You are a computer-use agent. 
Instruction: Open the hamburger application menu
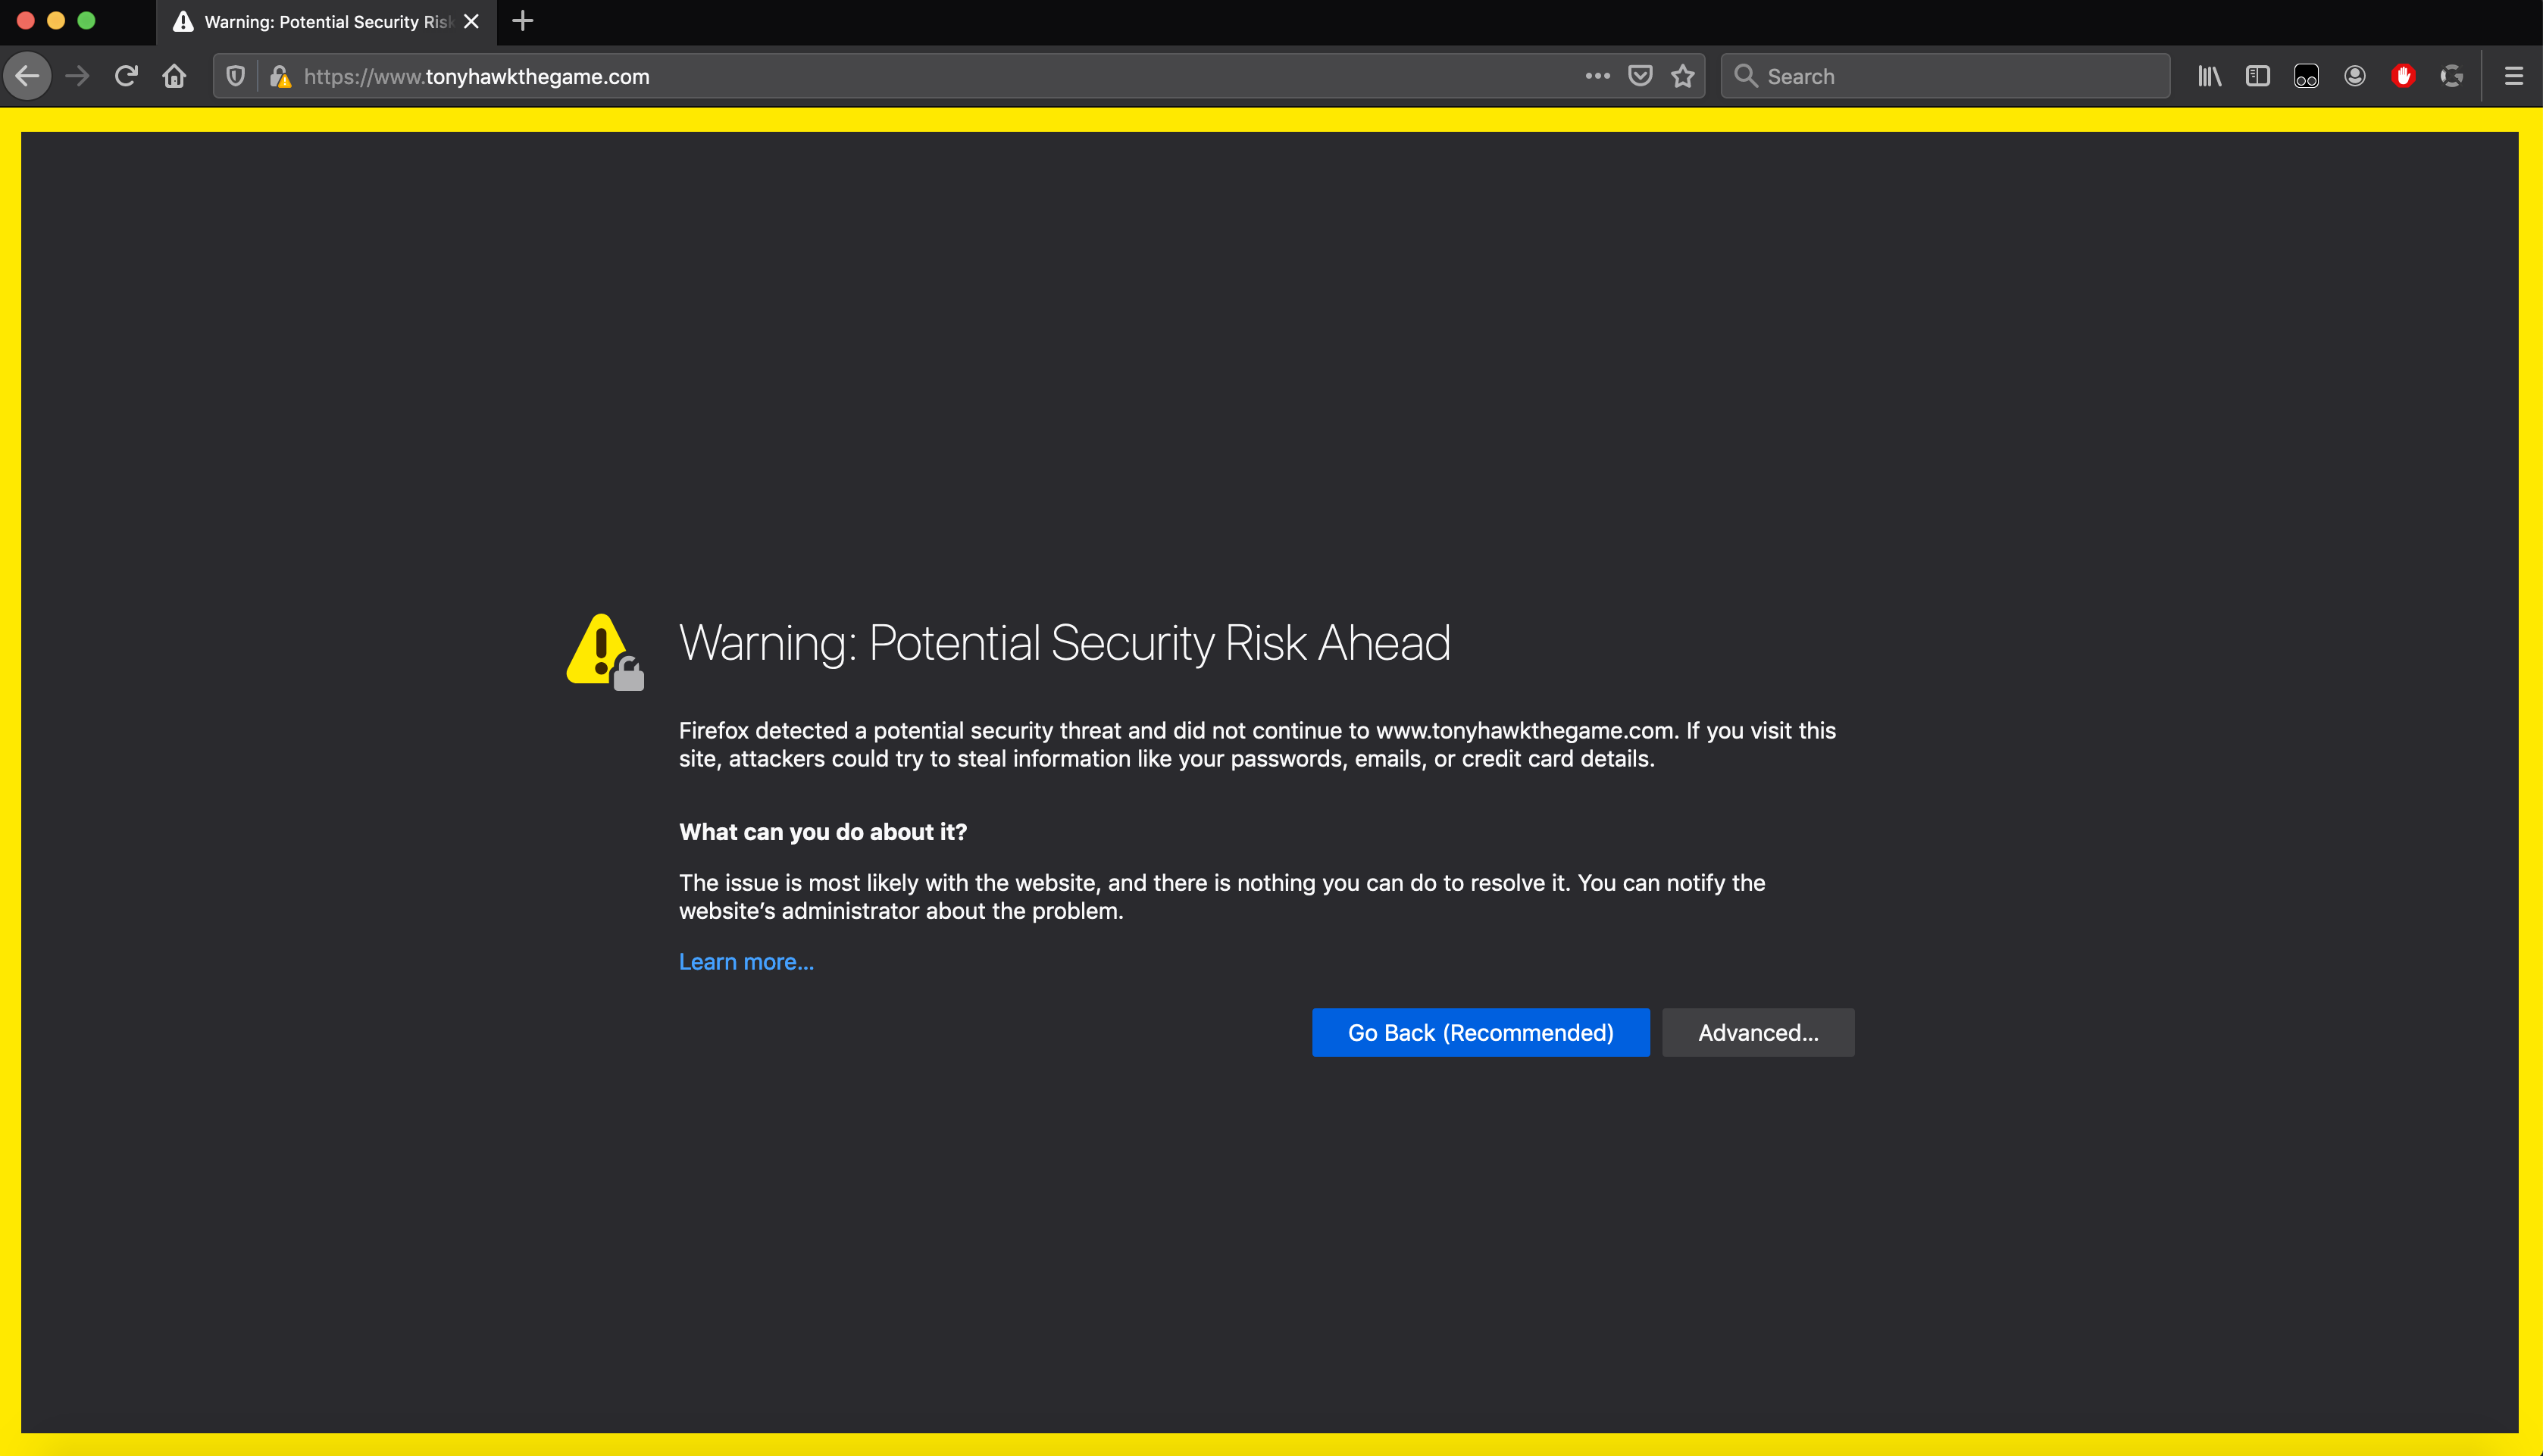(2513, 76)
